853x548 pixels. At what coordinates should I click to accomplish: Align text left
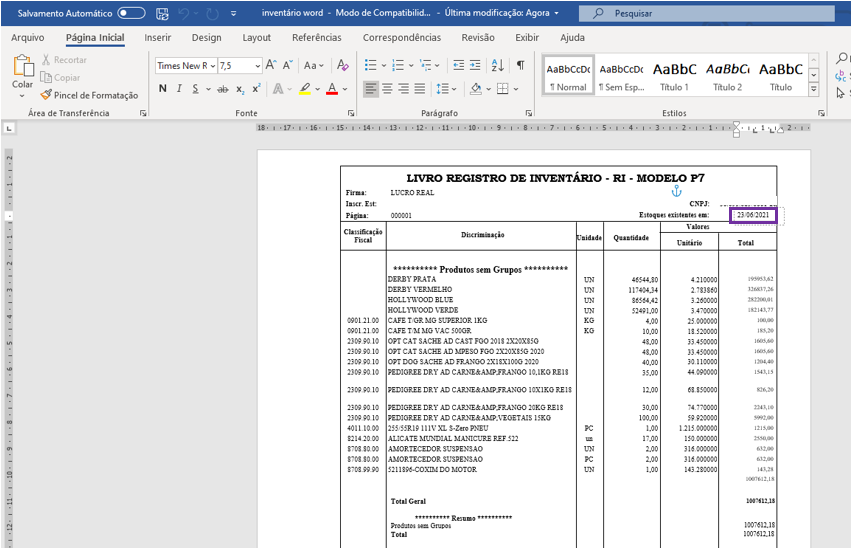tap(370, 89)
